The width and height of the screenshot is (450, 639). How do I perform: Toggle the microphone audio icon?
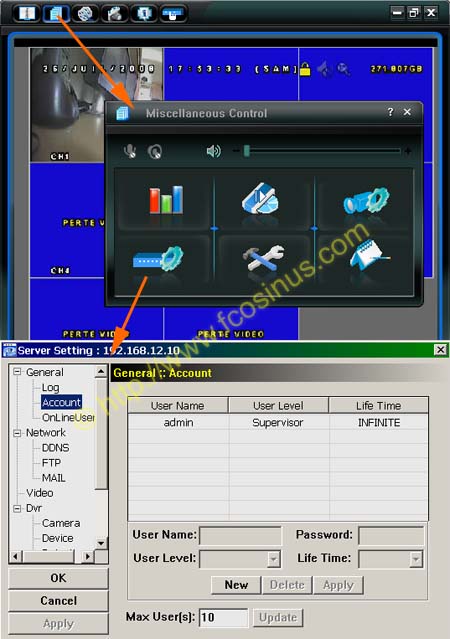click(130, 151)
